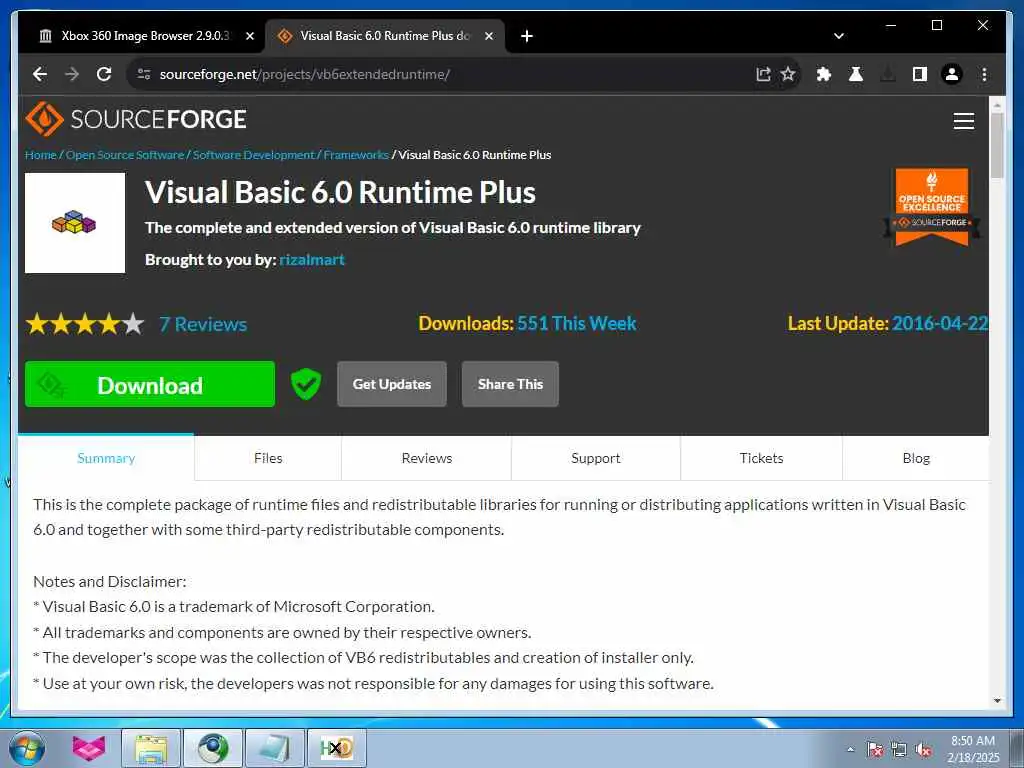This screenshot has width=1024, height=768.
Task: Open the Extensions puzzle icon
Action: pyautogui.click(x=824, y=74)
